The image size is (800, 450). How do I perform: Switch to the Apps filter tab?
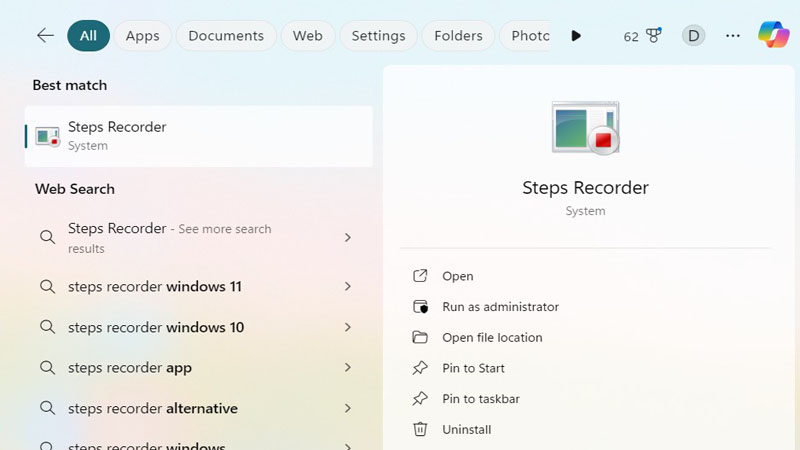coord(143,36)
